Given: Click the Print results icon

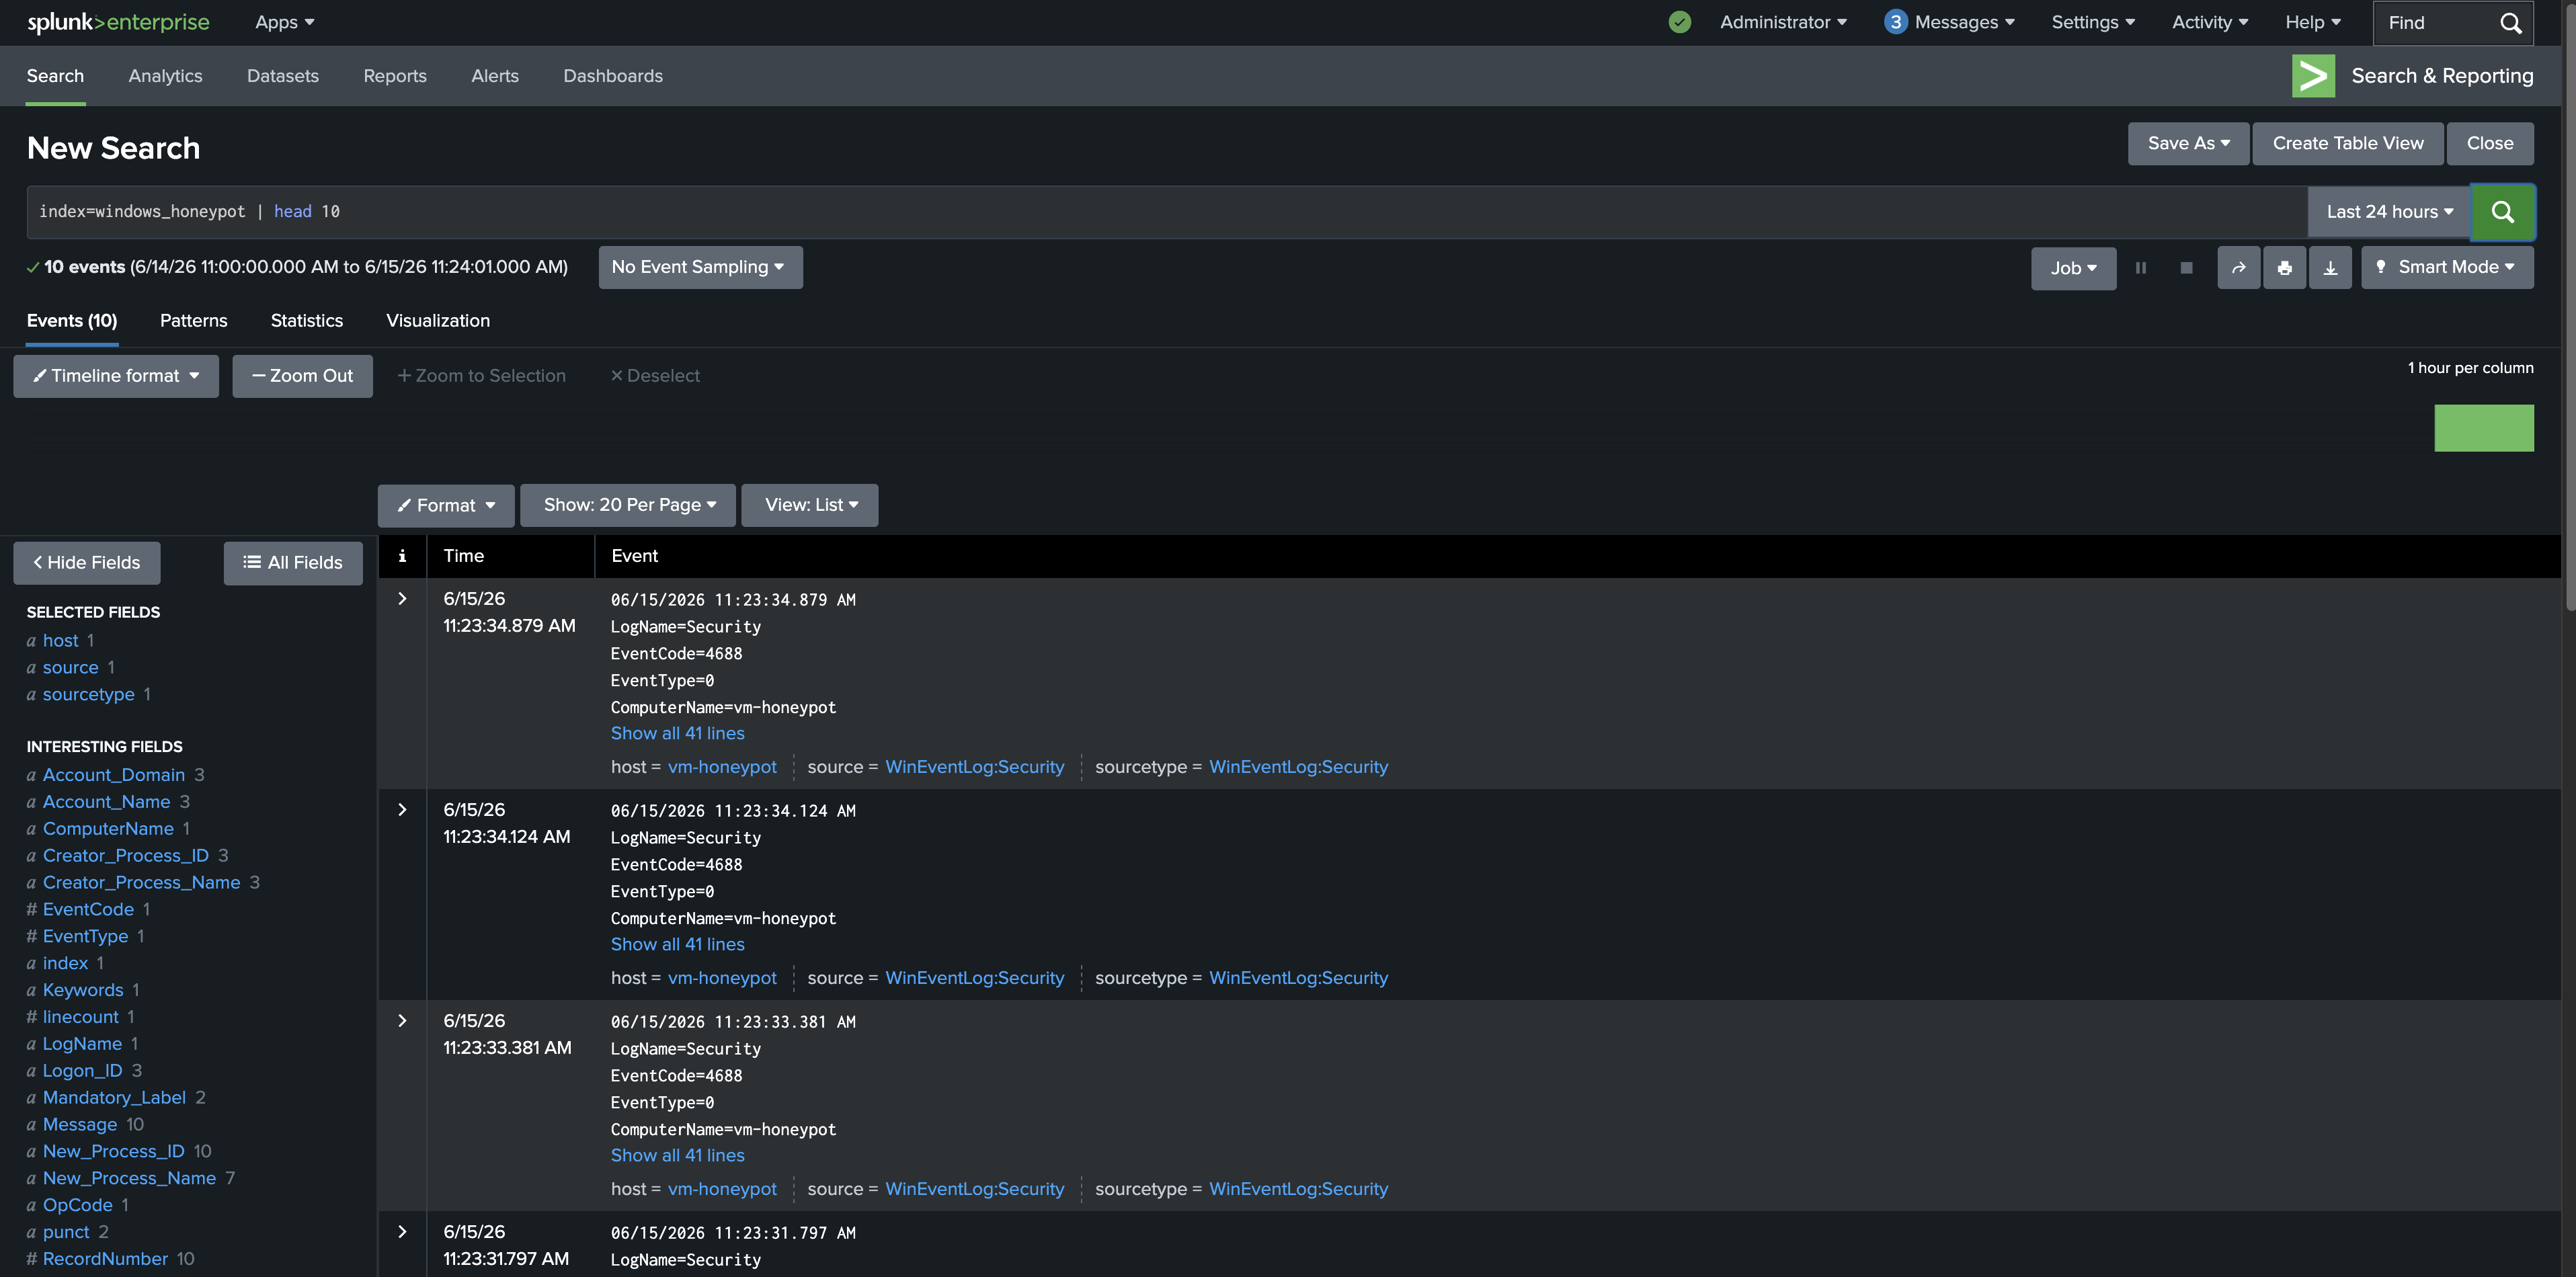Looking at the screenshot, I should [2285, 268].
